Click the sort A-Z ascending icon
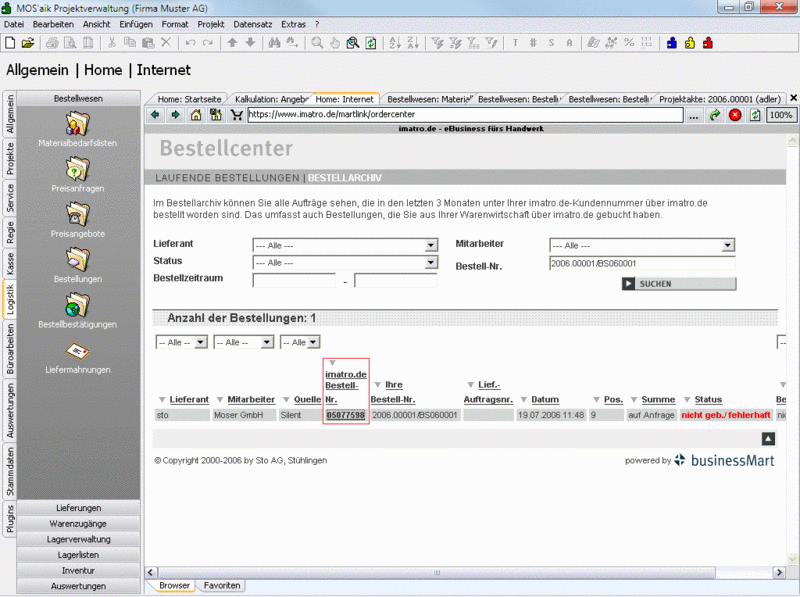This screenshot has height=597, width=800. [395, 43]
